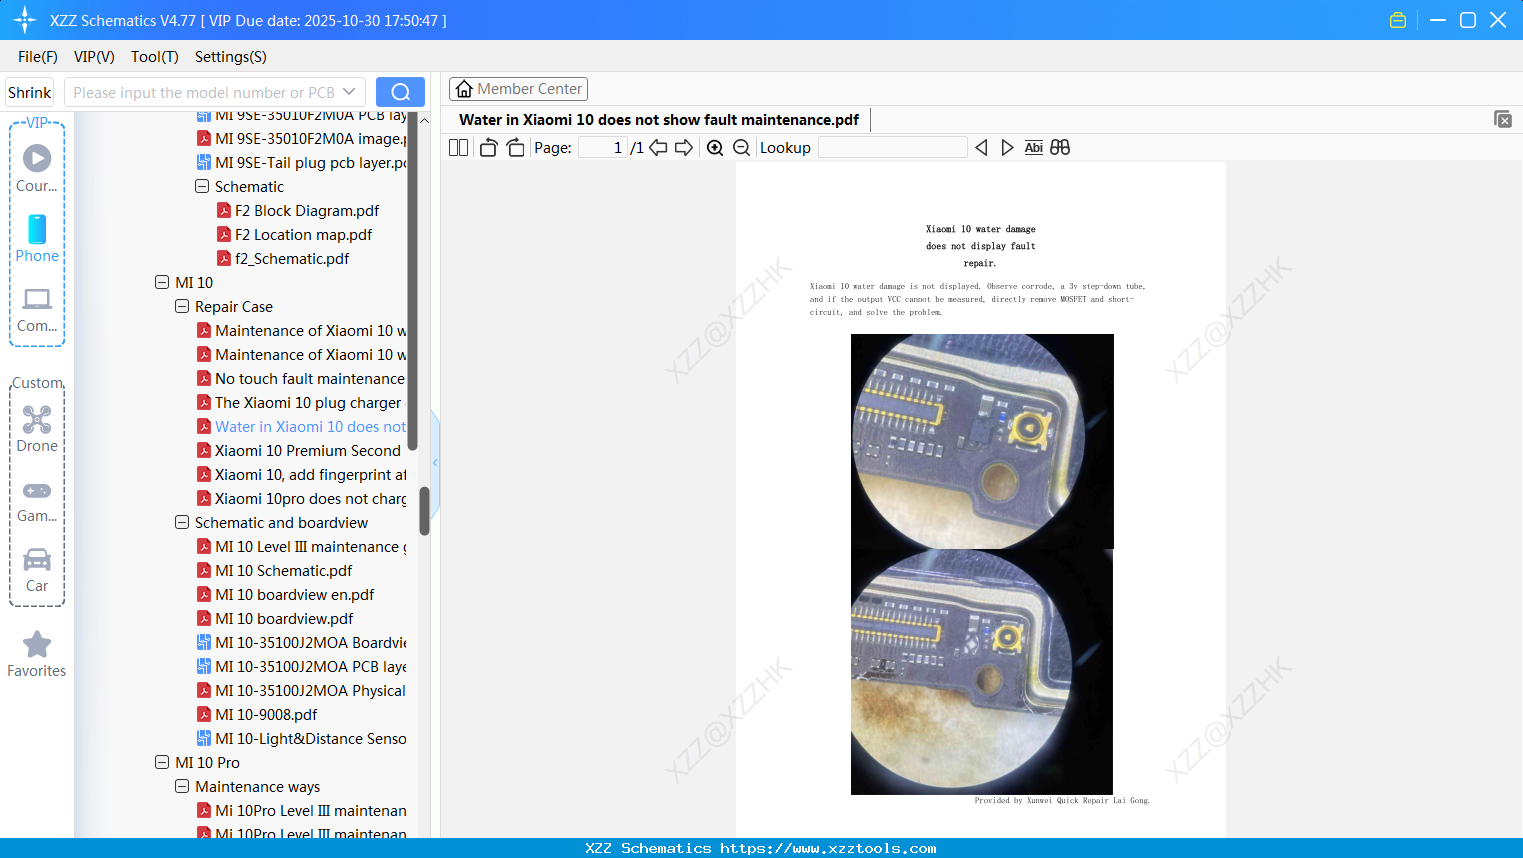Screen dimensions: 1523x858
Task: Open f2_Schematic.pdf in the tree
Action: coord(283,258)
